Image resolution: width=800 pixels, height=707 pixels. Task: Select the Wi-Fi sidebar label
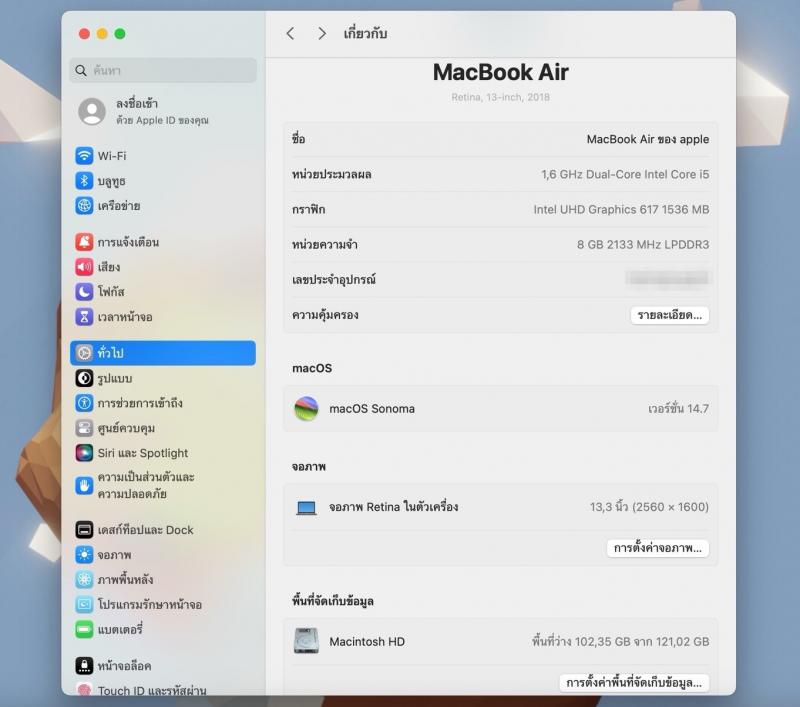(x=112, y=156)
